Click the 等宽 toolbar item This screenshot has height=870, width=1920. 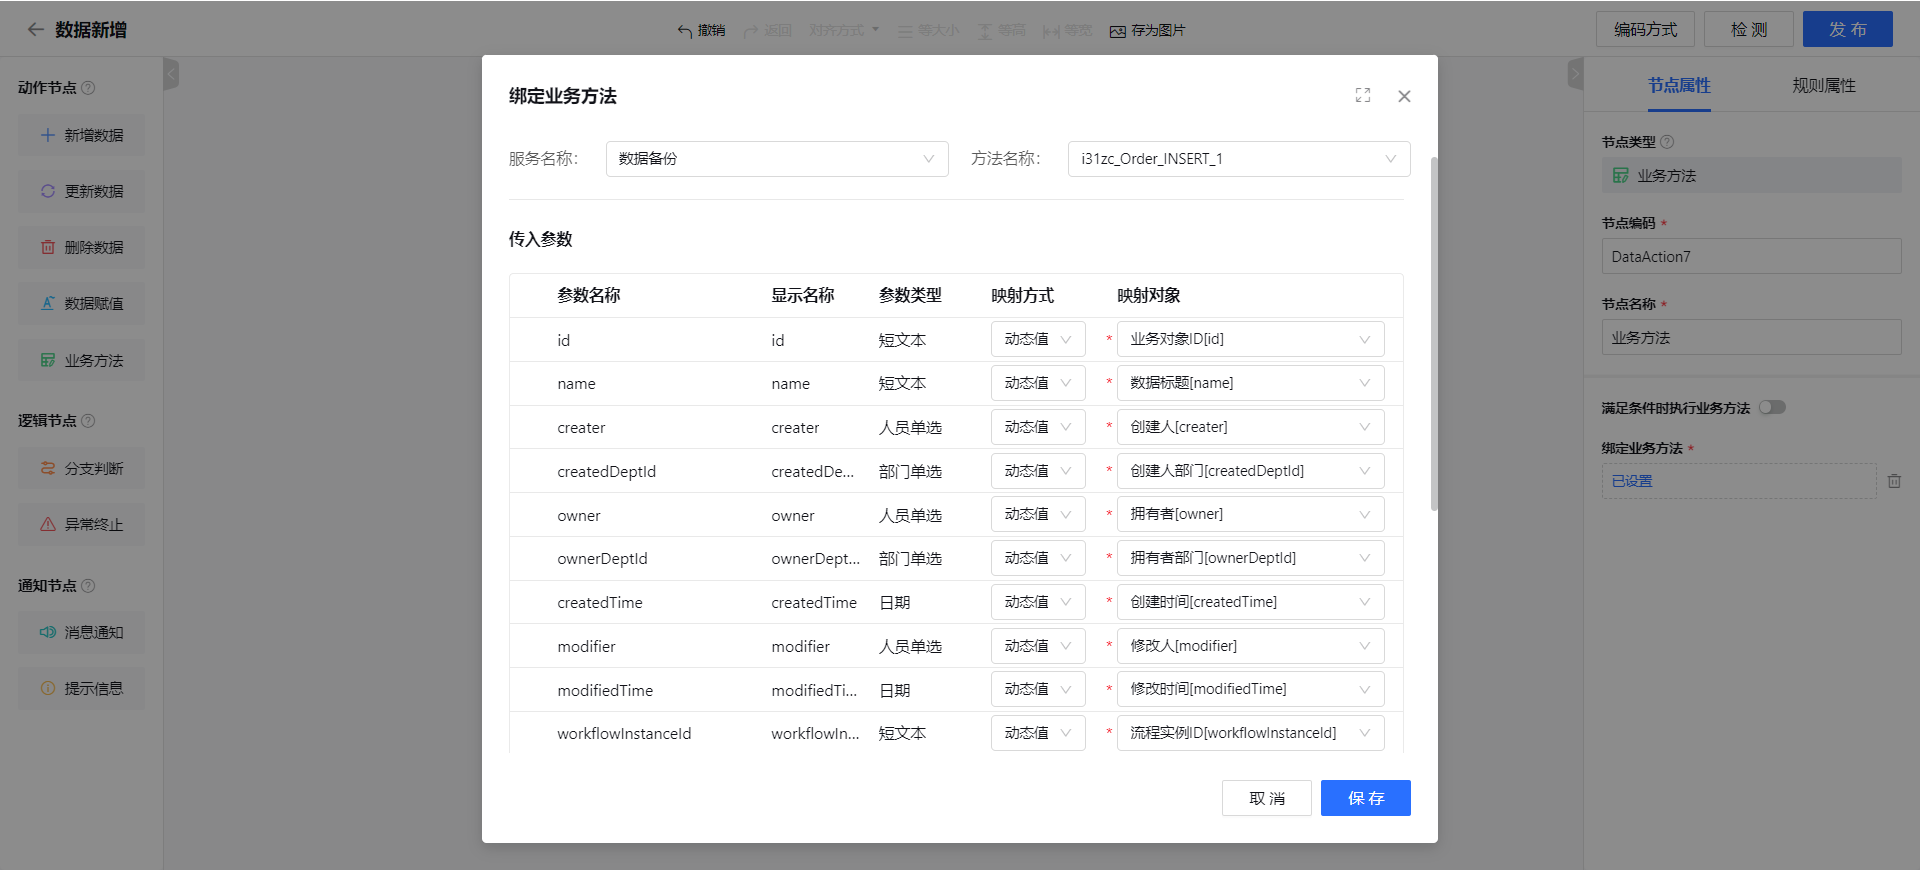(1067, 31)
